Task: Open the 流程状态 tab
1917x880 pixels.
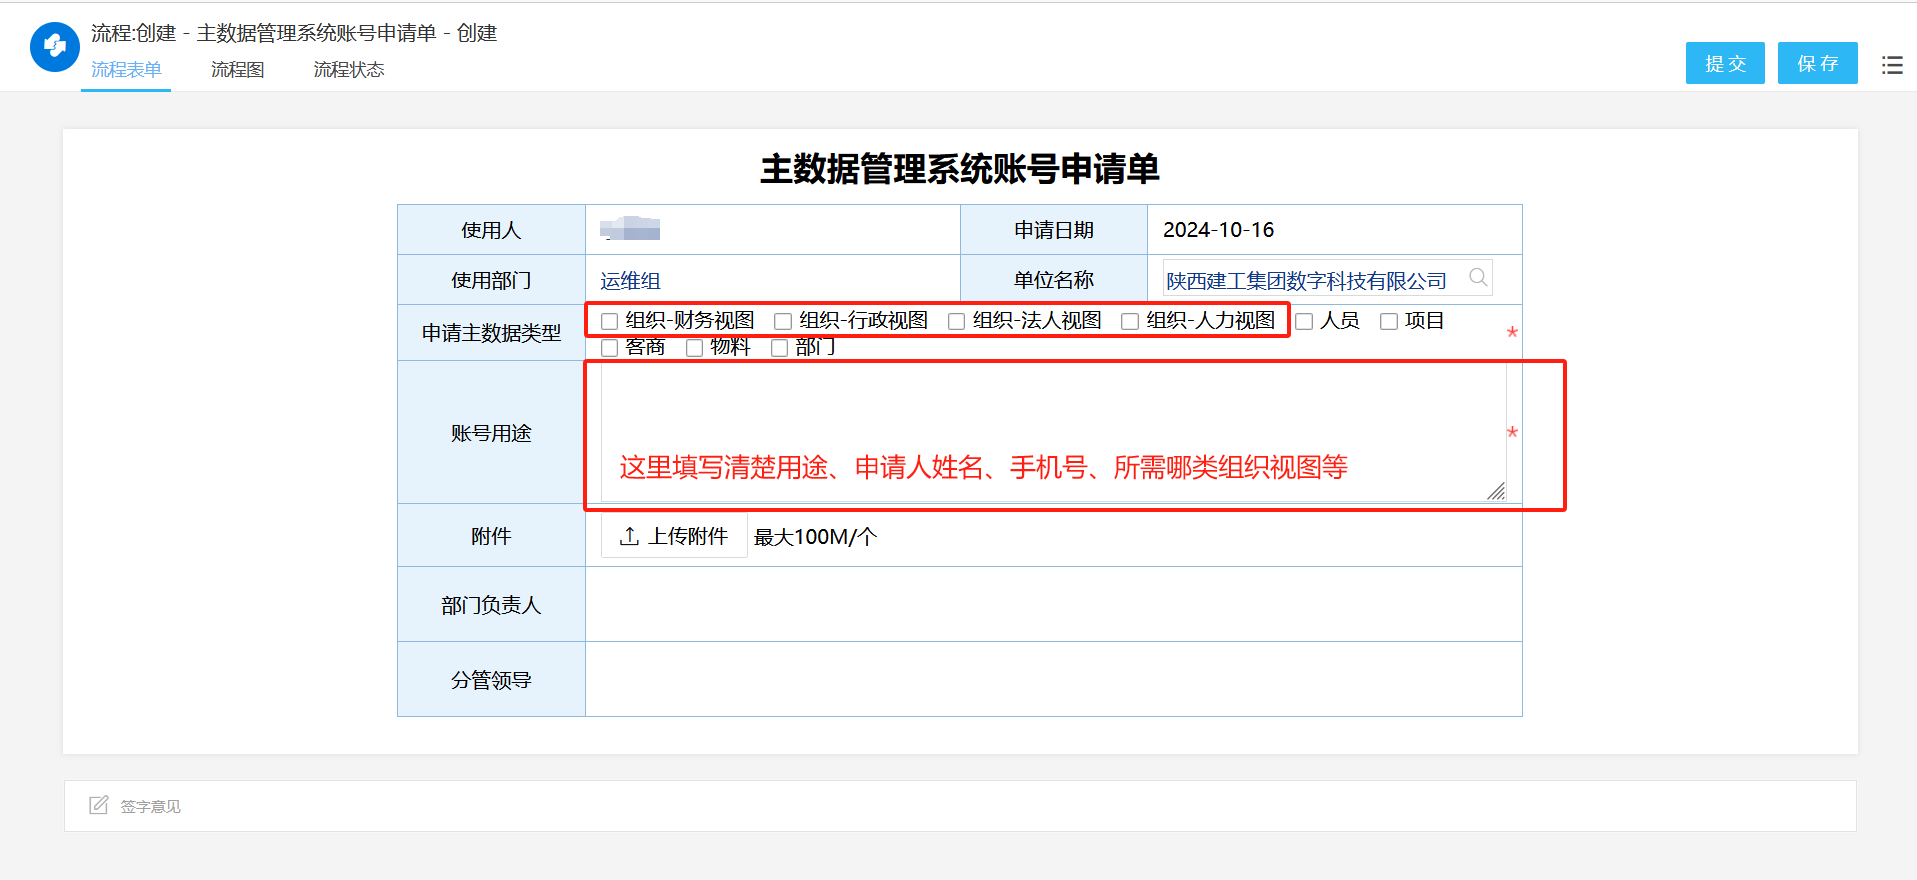Action: tap(348, 70)
